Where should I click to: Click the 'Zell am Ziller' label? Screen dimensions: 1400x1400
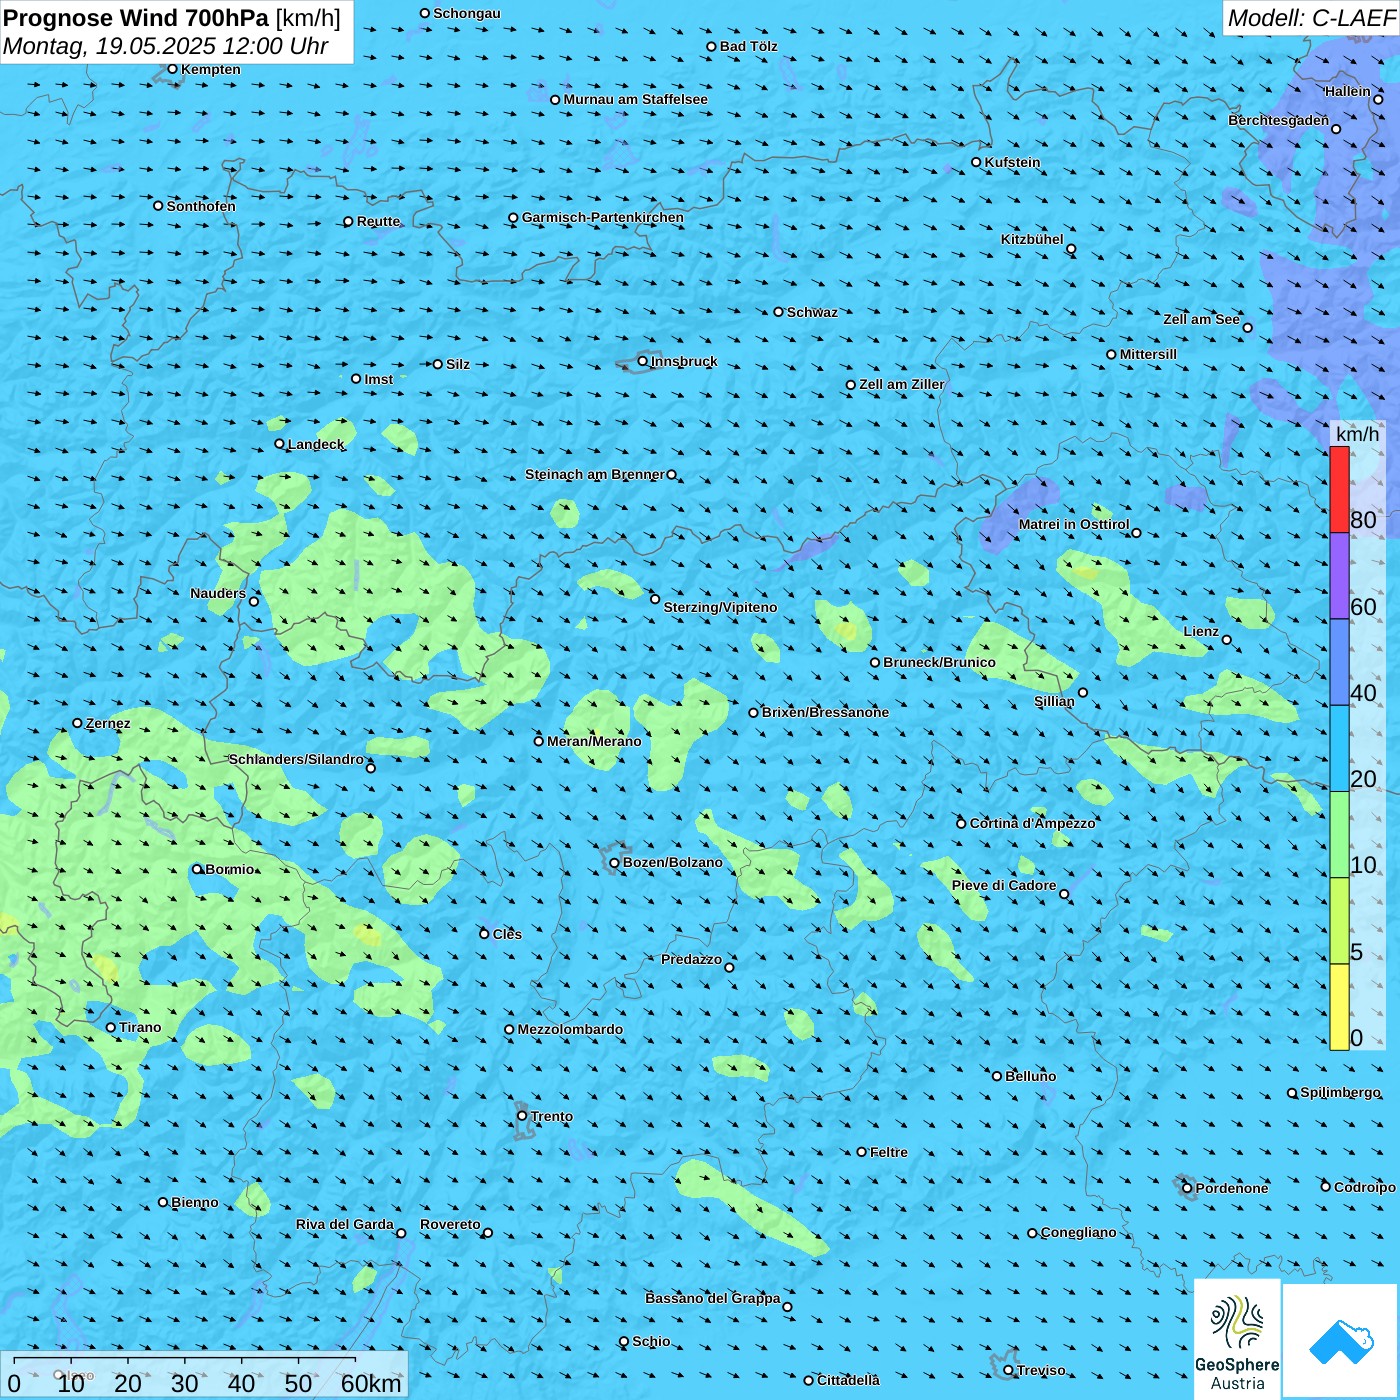click(902, 384)
